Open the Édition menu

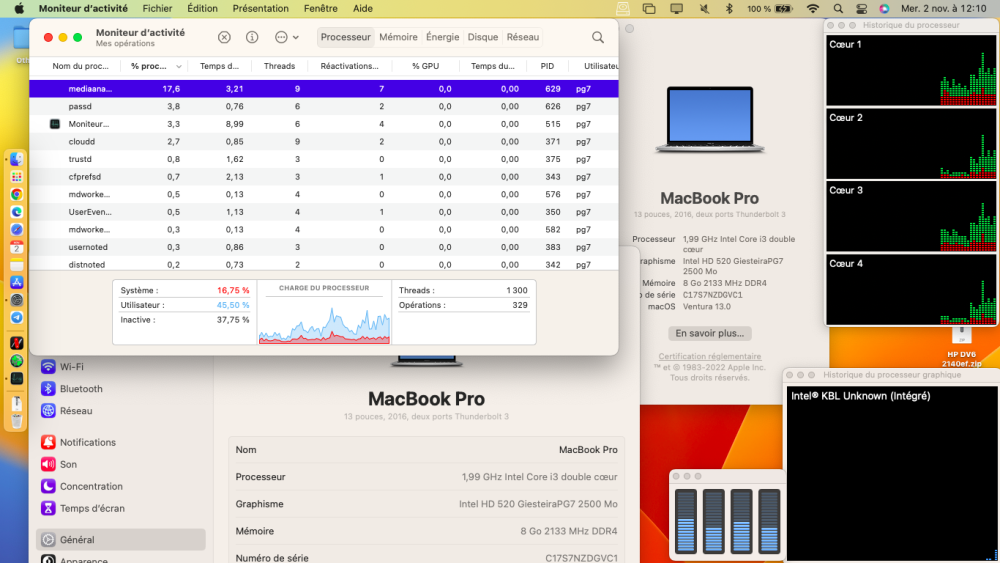202,8
